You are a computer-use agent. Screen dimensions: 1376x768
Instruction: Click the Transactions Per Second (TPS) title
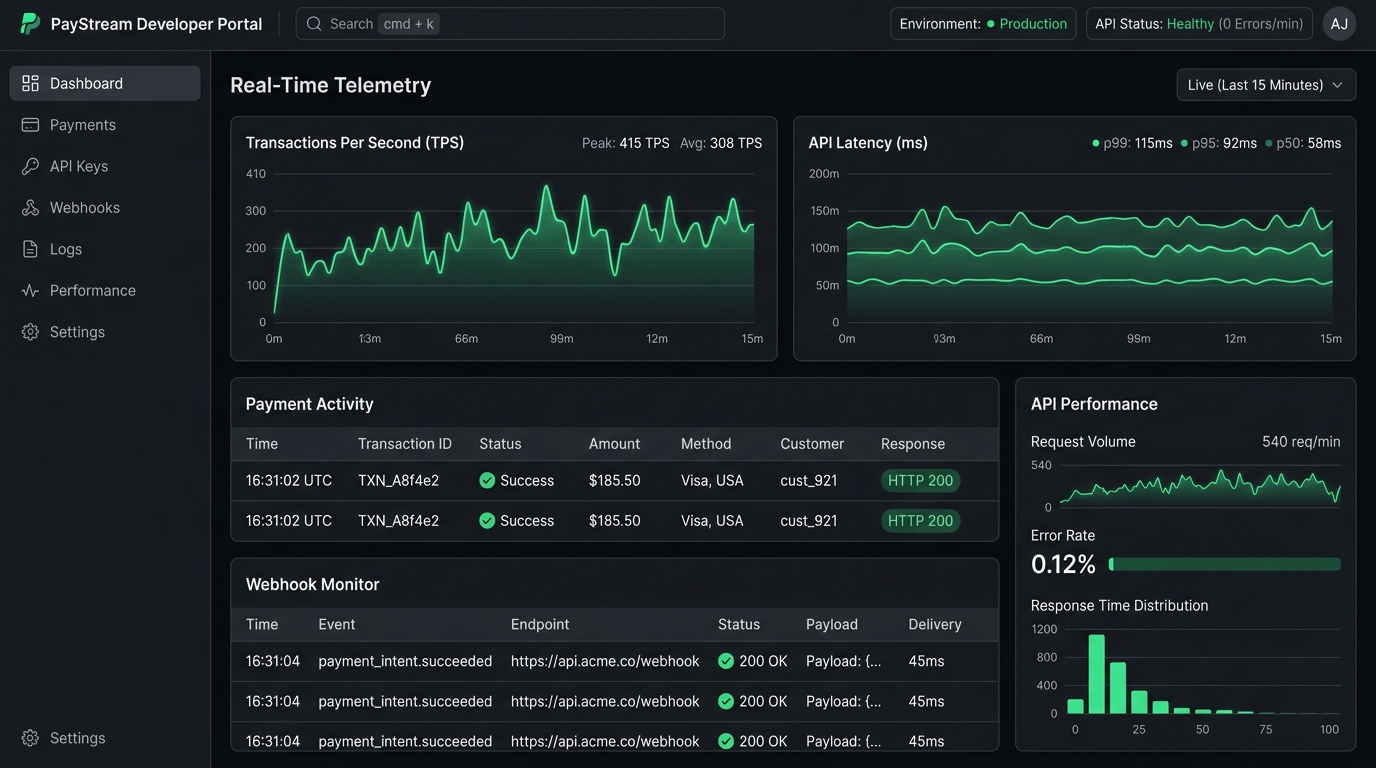pyautogui.click(x=355, y=143)
